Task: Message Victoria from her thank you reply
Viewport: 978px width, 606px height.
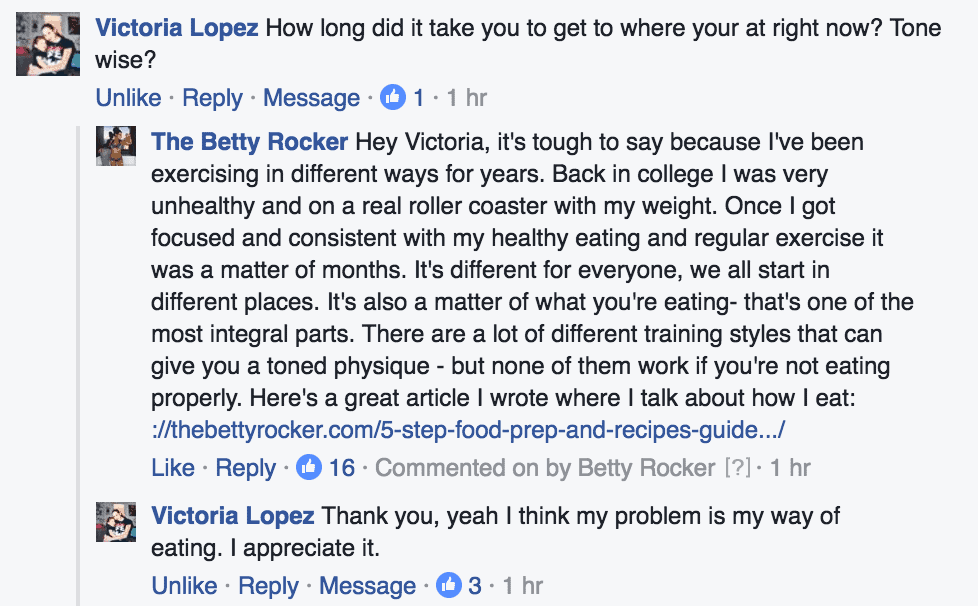Action: tap(367, 585)
